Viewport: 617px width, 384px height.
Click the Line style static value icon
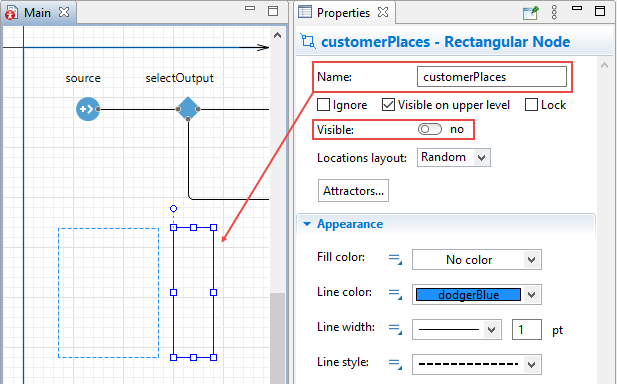coord(395,364)
